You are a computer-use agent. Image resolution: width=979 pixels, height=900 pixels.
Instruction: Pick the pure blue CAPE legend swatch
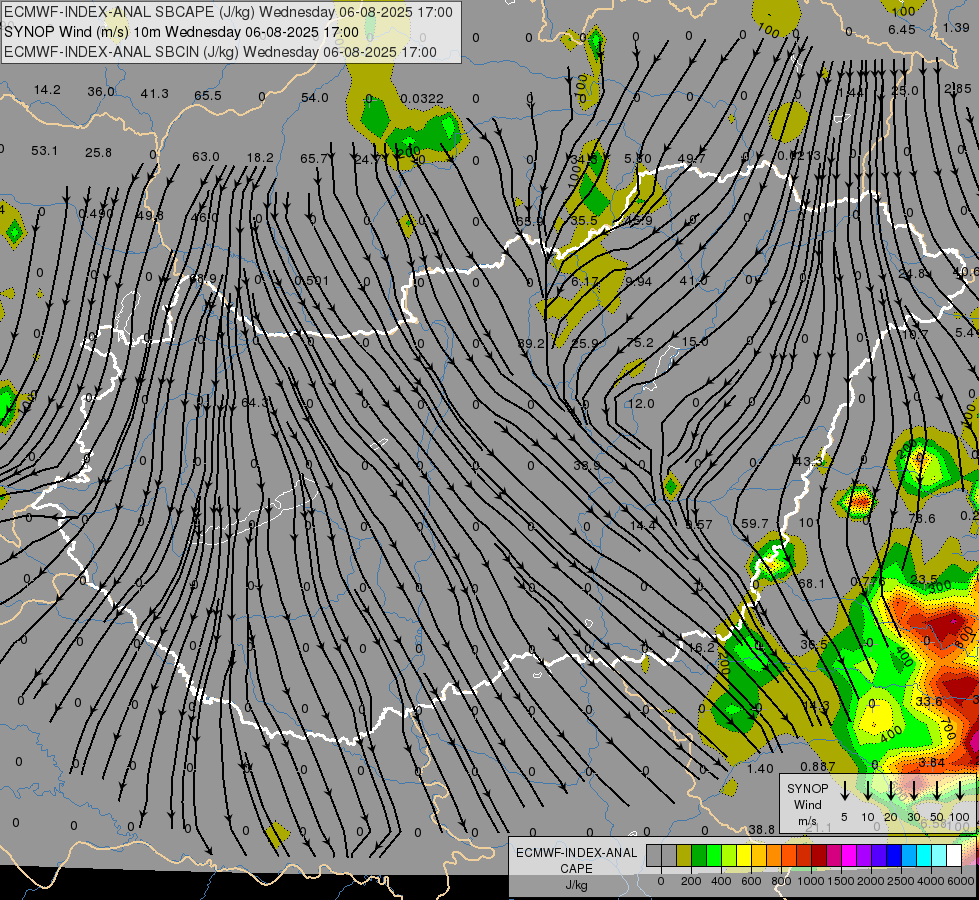895,856
